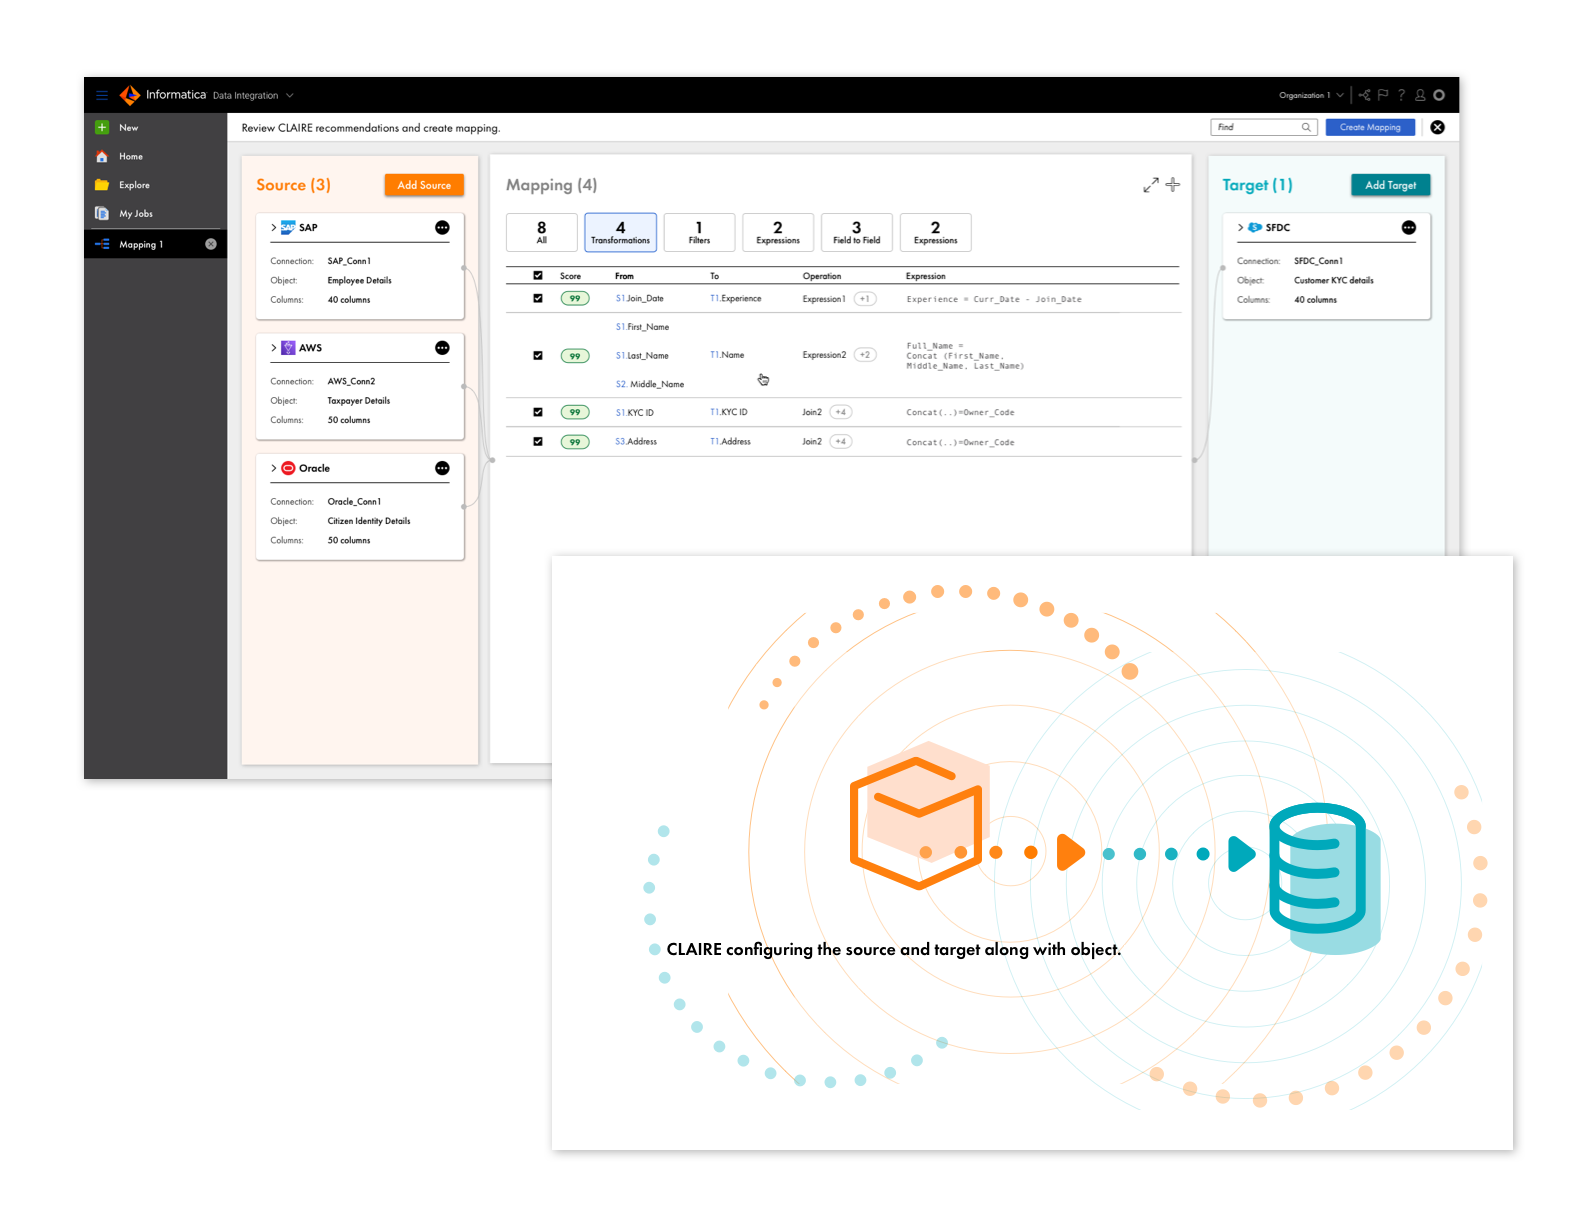Expand the +1 badge beside Expression1
Image resolution: width=1584 pixels, height=1224 pixels.
pyautogui.click(x=865, y=298)
